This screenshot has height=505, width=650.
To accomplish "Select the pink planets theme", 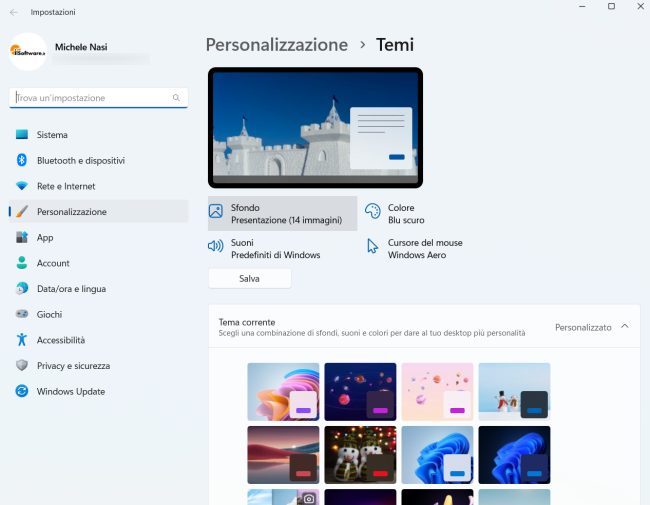I will click(x=437, y=392).
